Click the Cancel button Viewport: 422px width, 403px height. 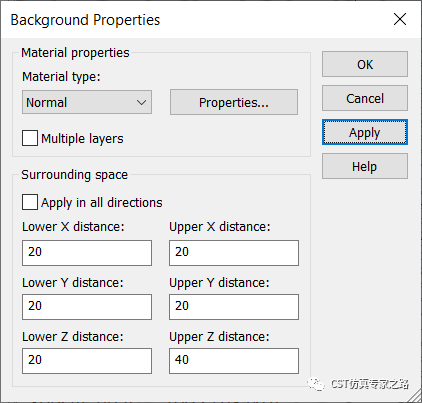[x=365, y=98]
